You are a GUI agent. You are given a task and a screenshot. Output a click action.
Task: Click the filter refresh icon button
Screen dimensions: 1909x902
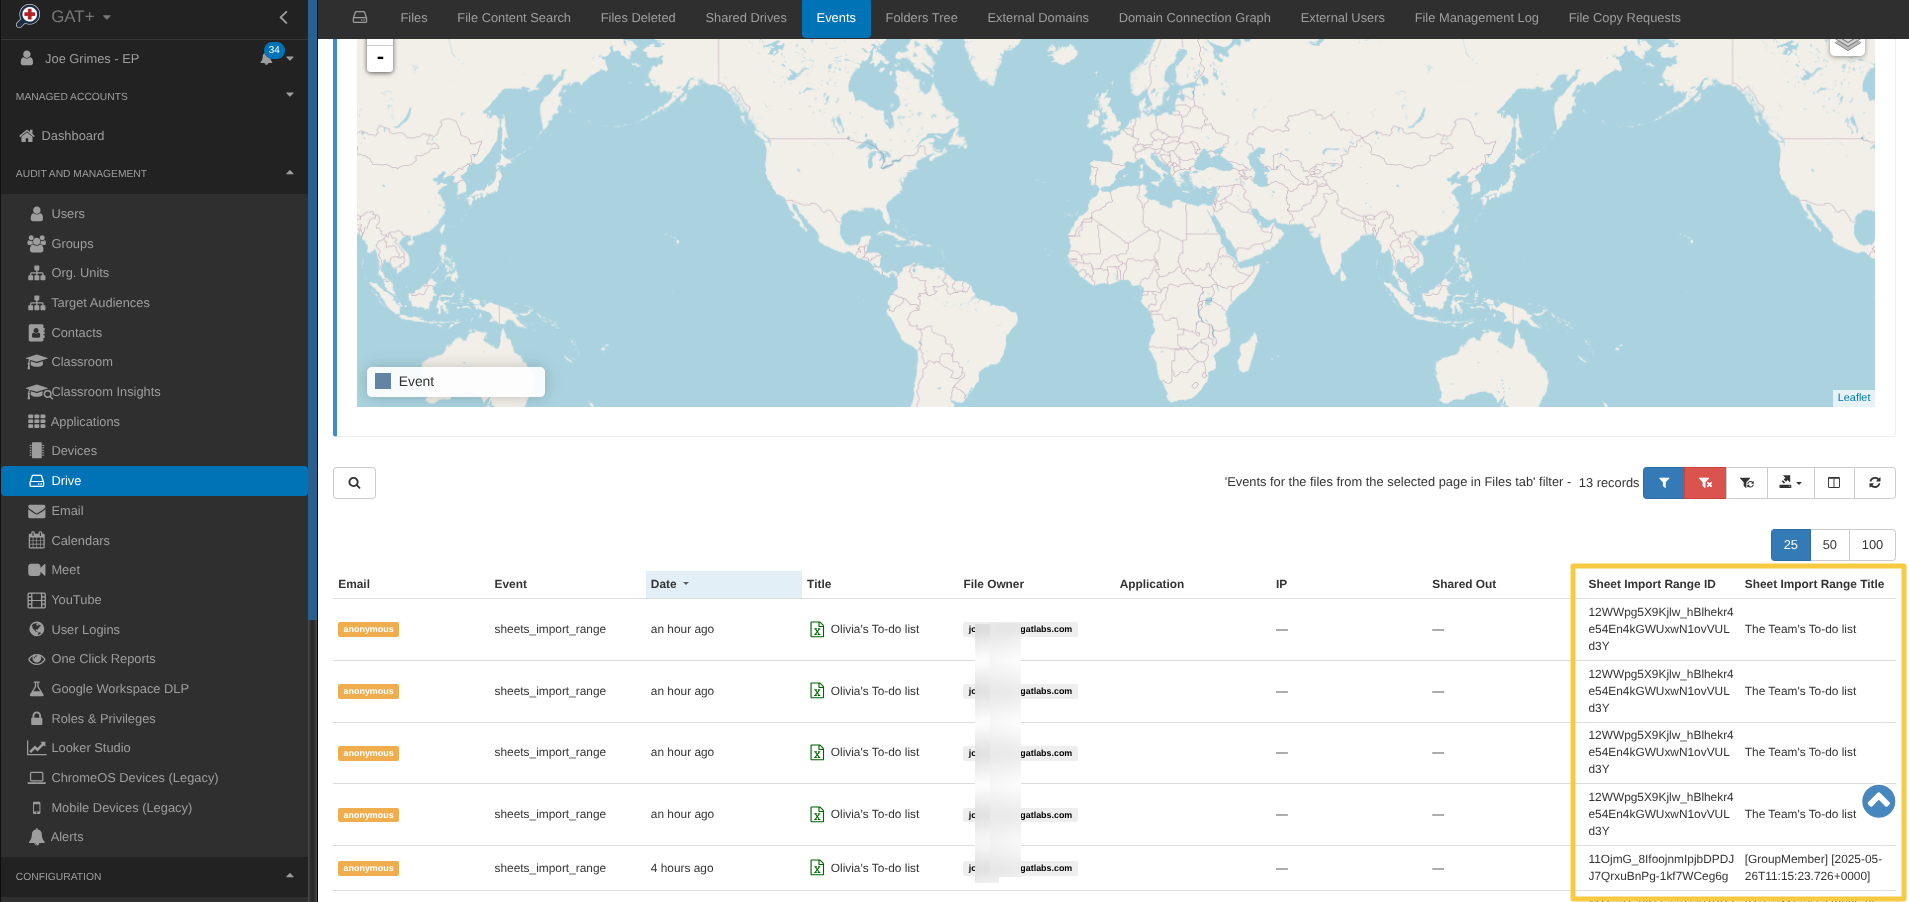coord(1747,483)
